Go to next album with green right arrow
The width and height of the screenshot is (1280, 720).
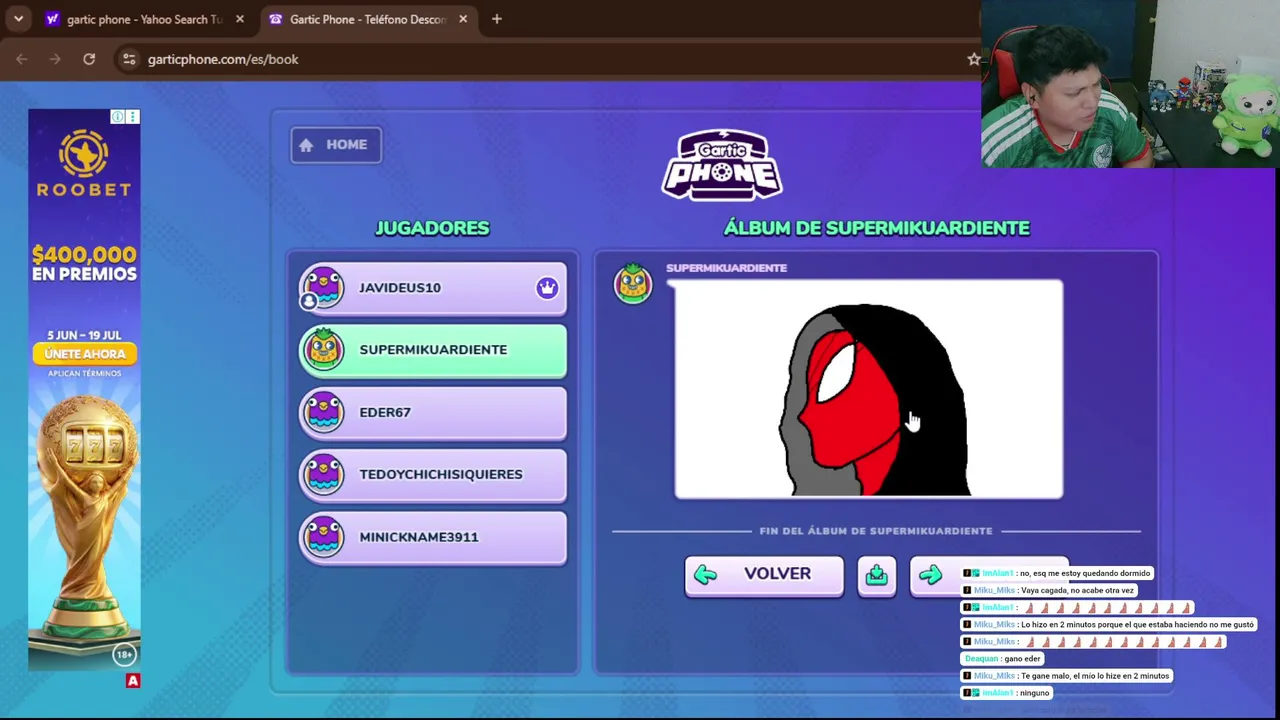930,575
